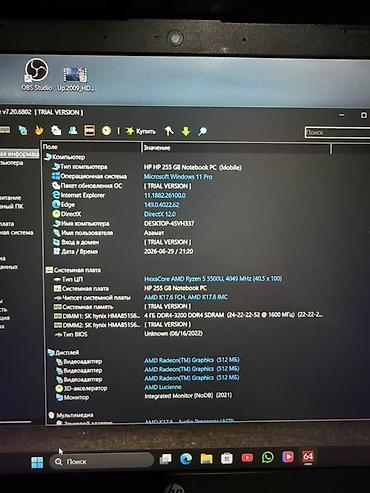Click the red-framed panel icon in toolbar
Screen dimensions: 370x493
89,131
